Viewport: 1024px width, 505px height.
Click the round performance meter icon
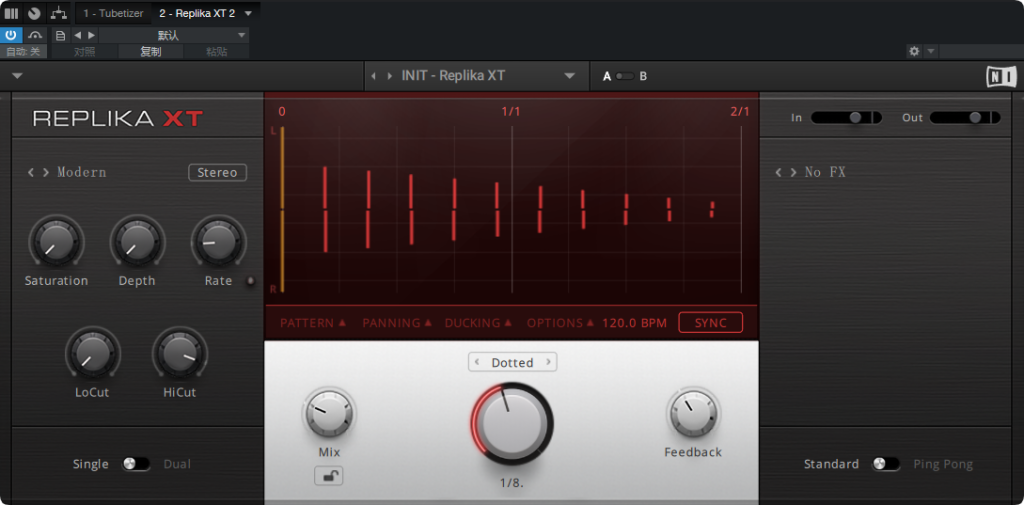35,13
